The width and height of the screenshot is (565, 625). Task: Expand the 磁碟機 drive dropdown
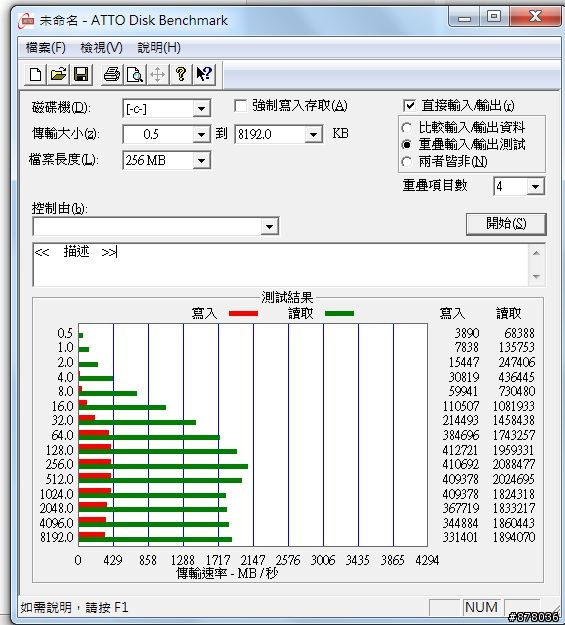(x=201, y=108)
